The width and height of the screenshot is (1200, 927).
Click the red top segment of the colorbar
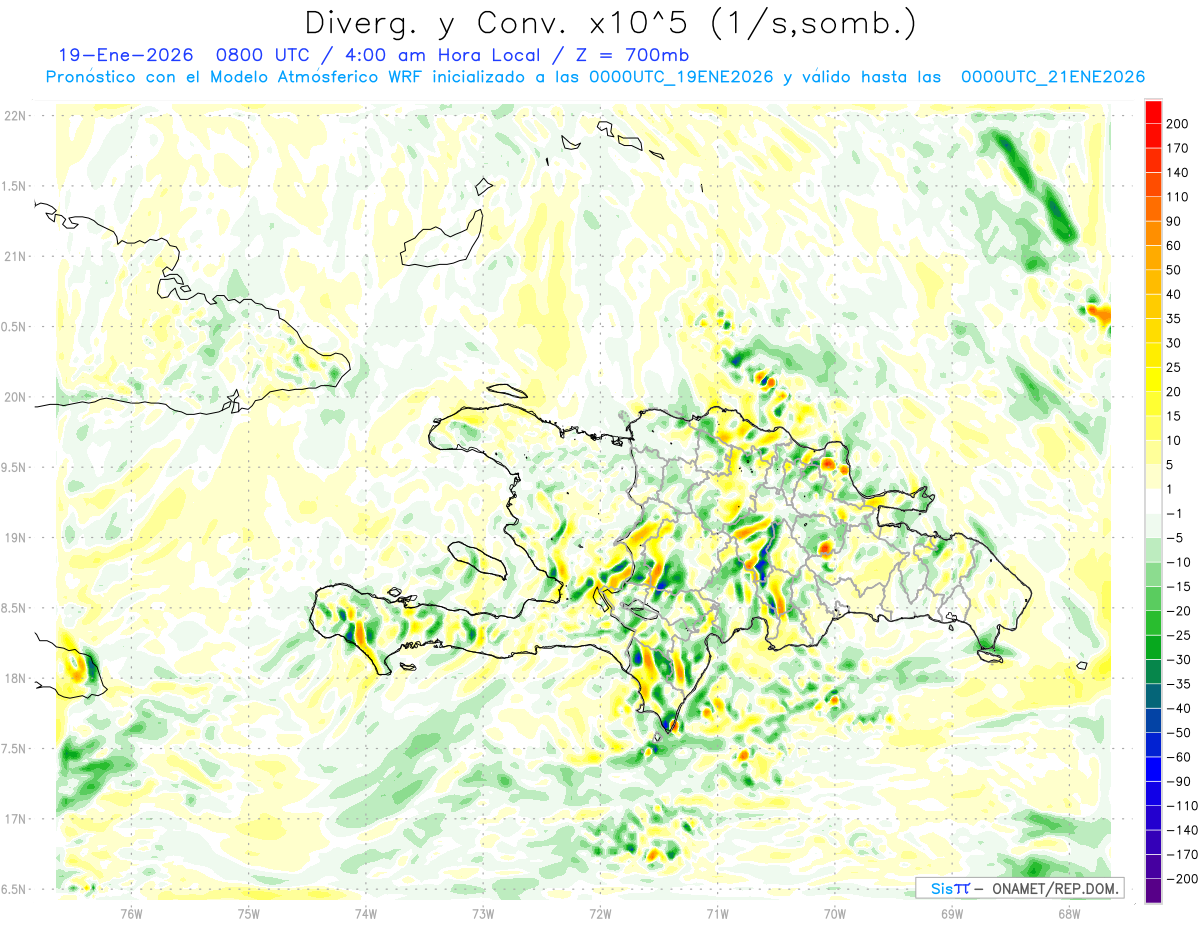click(1153, 112)
